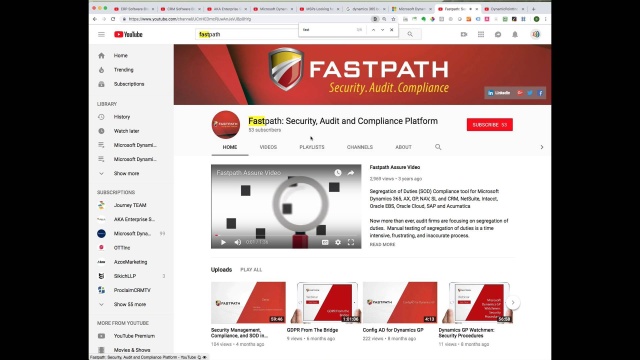
Task: Switch to the HOME channel tab
Action: click(x=230, y=147)
